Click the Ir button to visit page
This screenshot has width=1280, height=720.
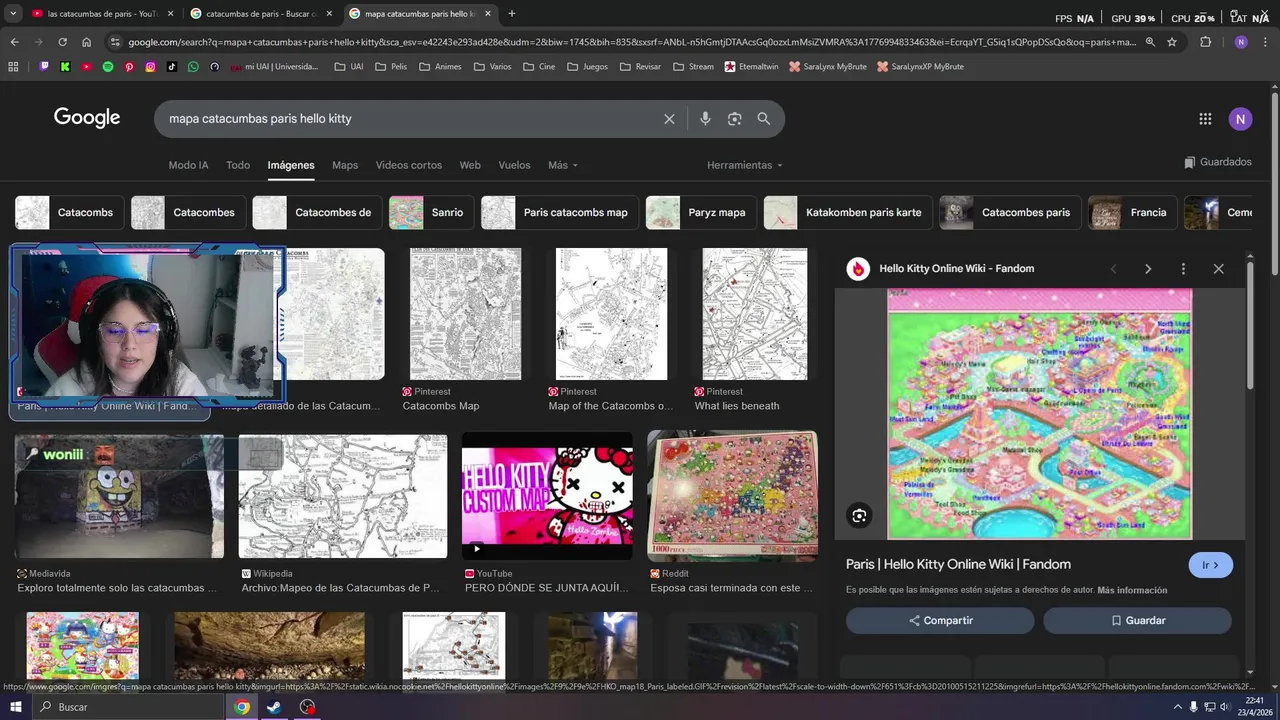1211,565
